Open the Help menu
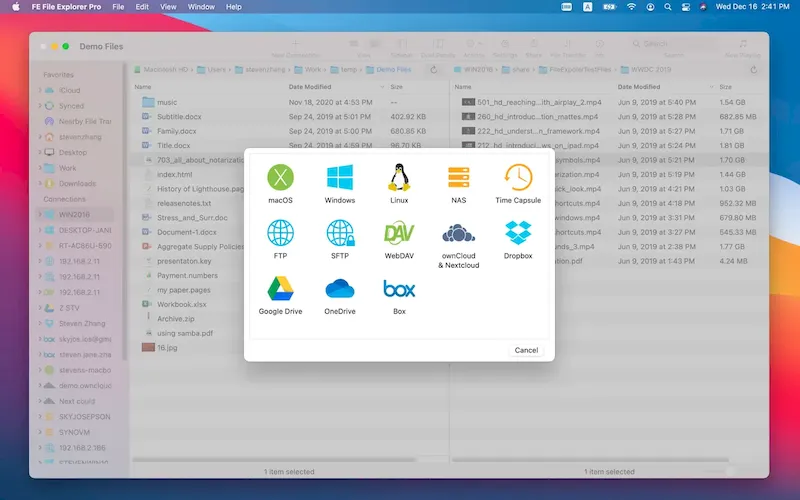This screenshot has width=800, height=500. (x=234, y=7)
